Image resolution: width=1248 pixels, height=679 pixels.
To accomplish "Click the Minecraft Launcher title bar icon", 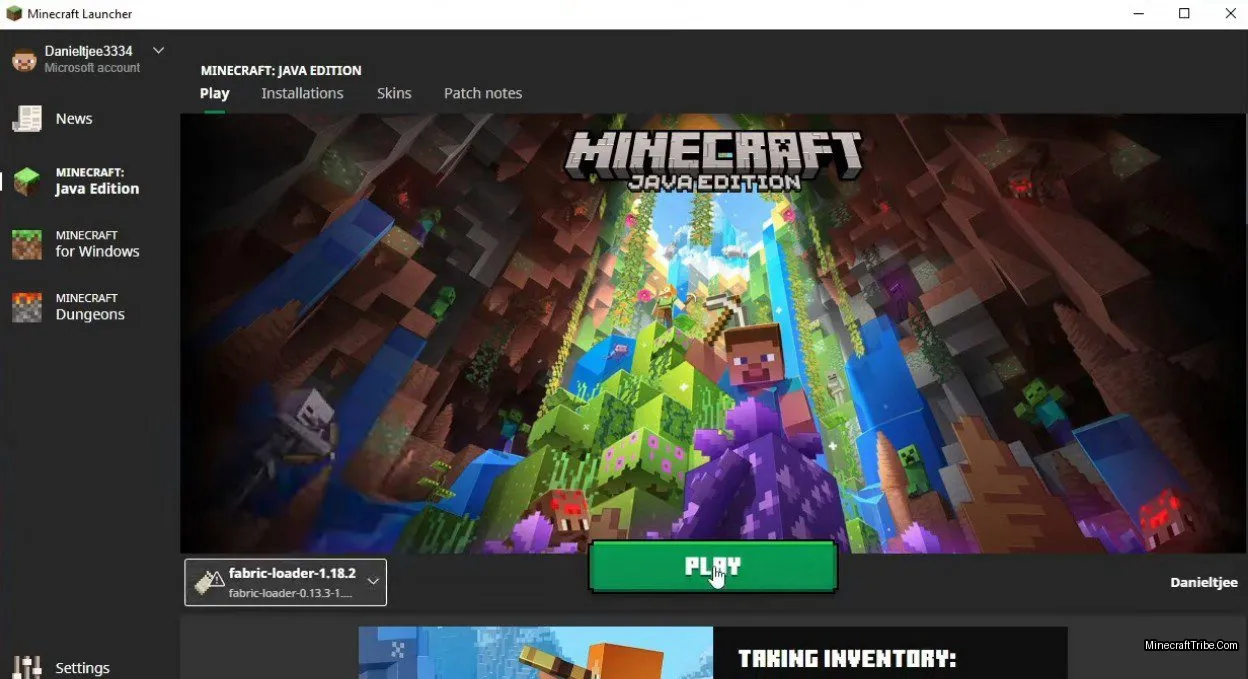I will (x=14, y=14).
